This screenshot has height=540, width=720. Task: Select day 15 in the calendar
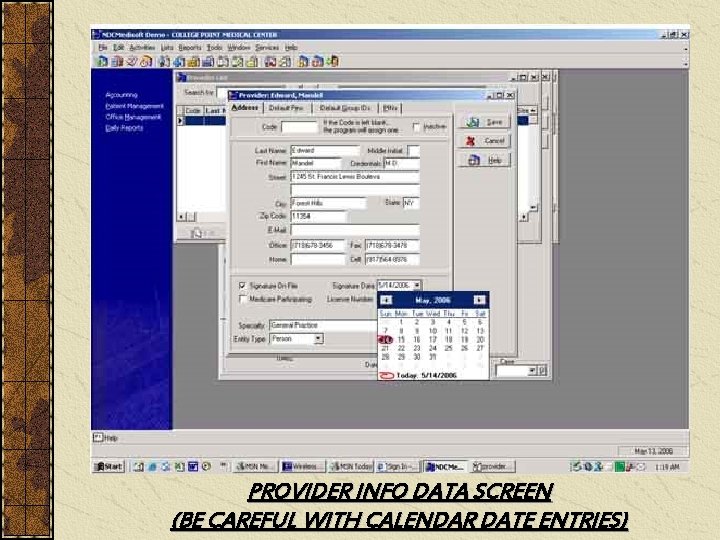pos(401,340)
